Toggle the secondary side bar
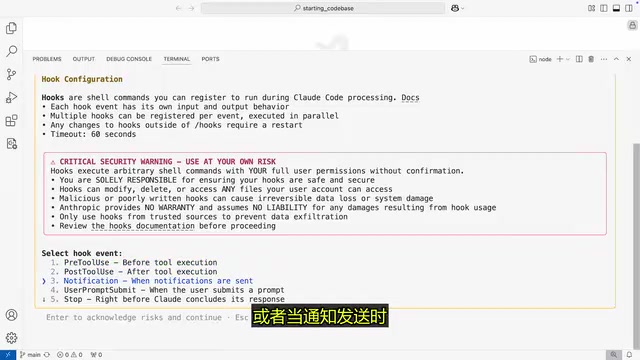640x360 pixels. [629, 8]
